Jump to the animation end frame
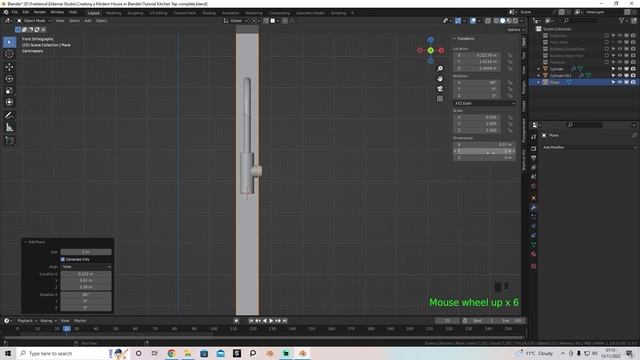The image size is (640, 360). (285, 320)
